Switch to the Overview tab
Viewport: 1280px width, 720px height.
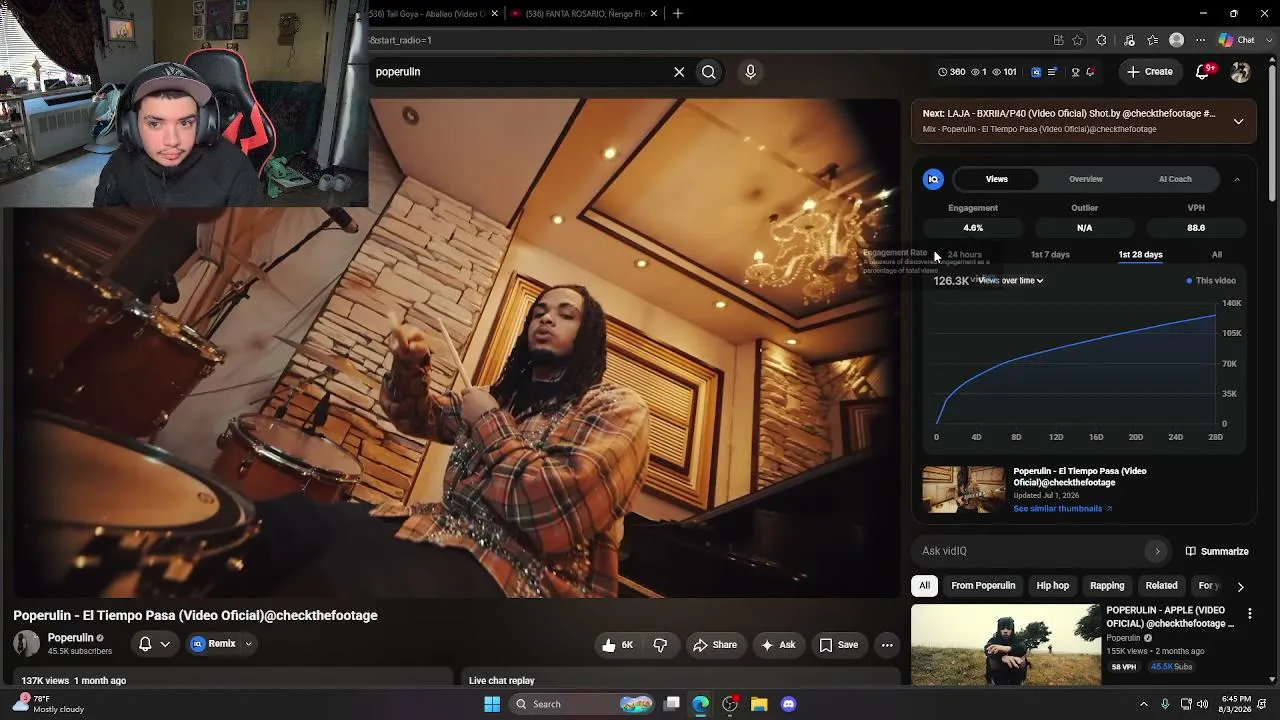point(1086,179)
